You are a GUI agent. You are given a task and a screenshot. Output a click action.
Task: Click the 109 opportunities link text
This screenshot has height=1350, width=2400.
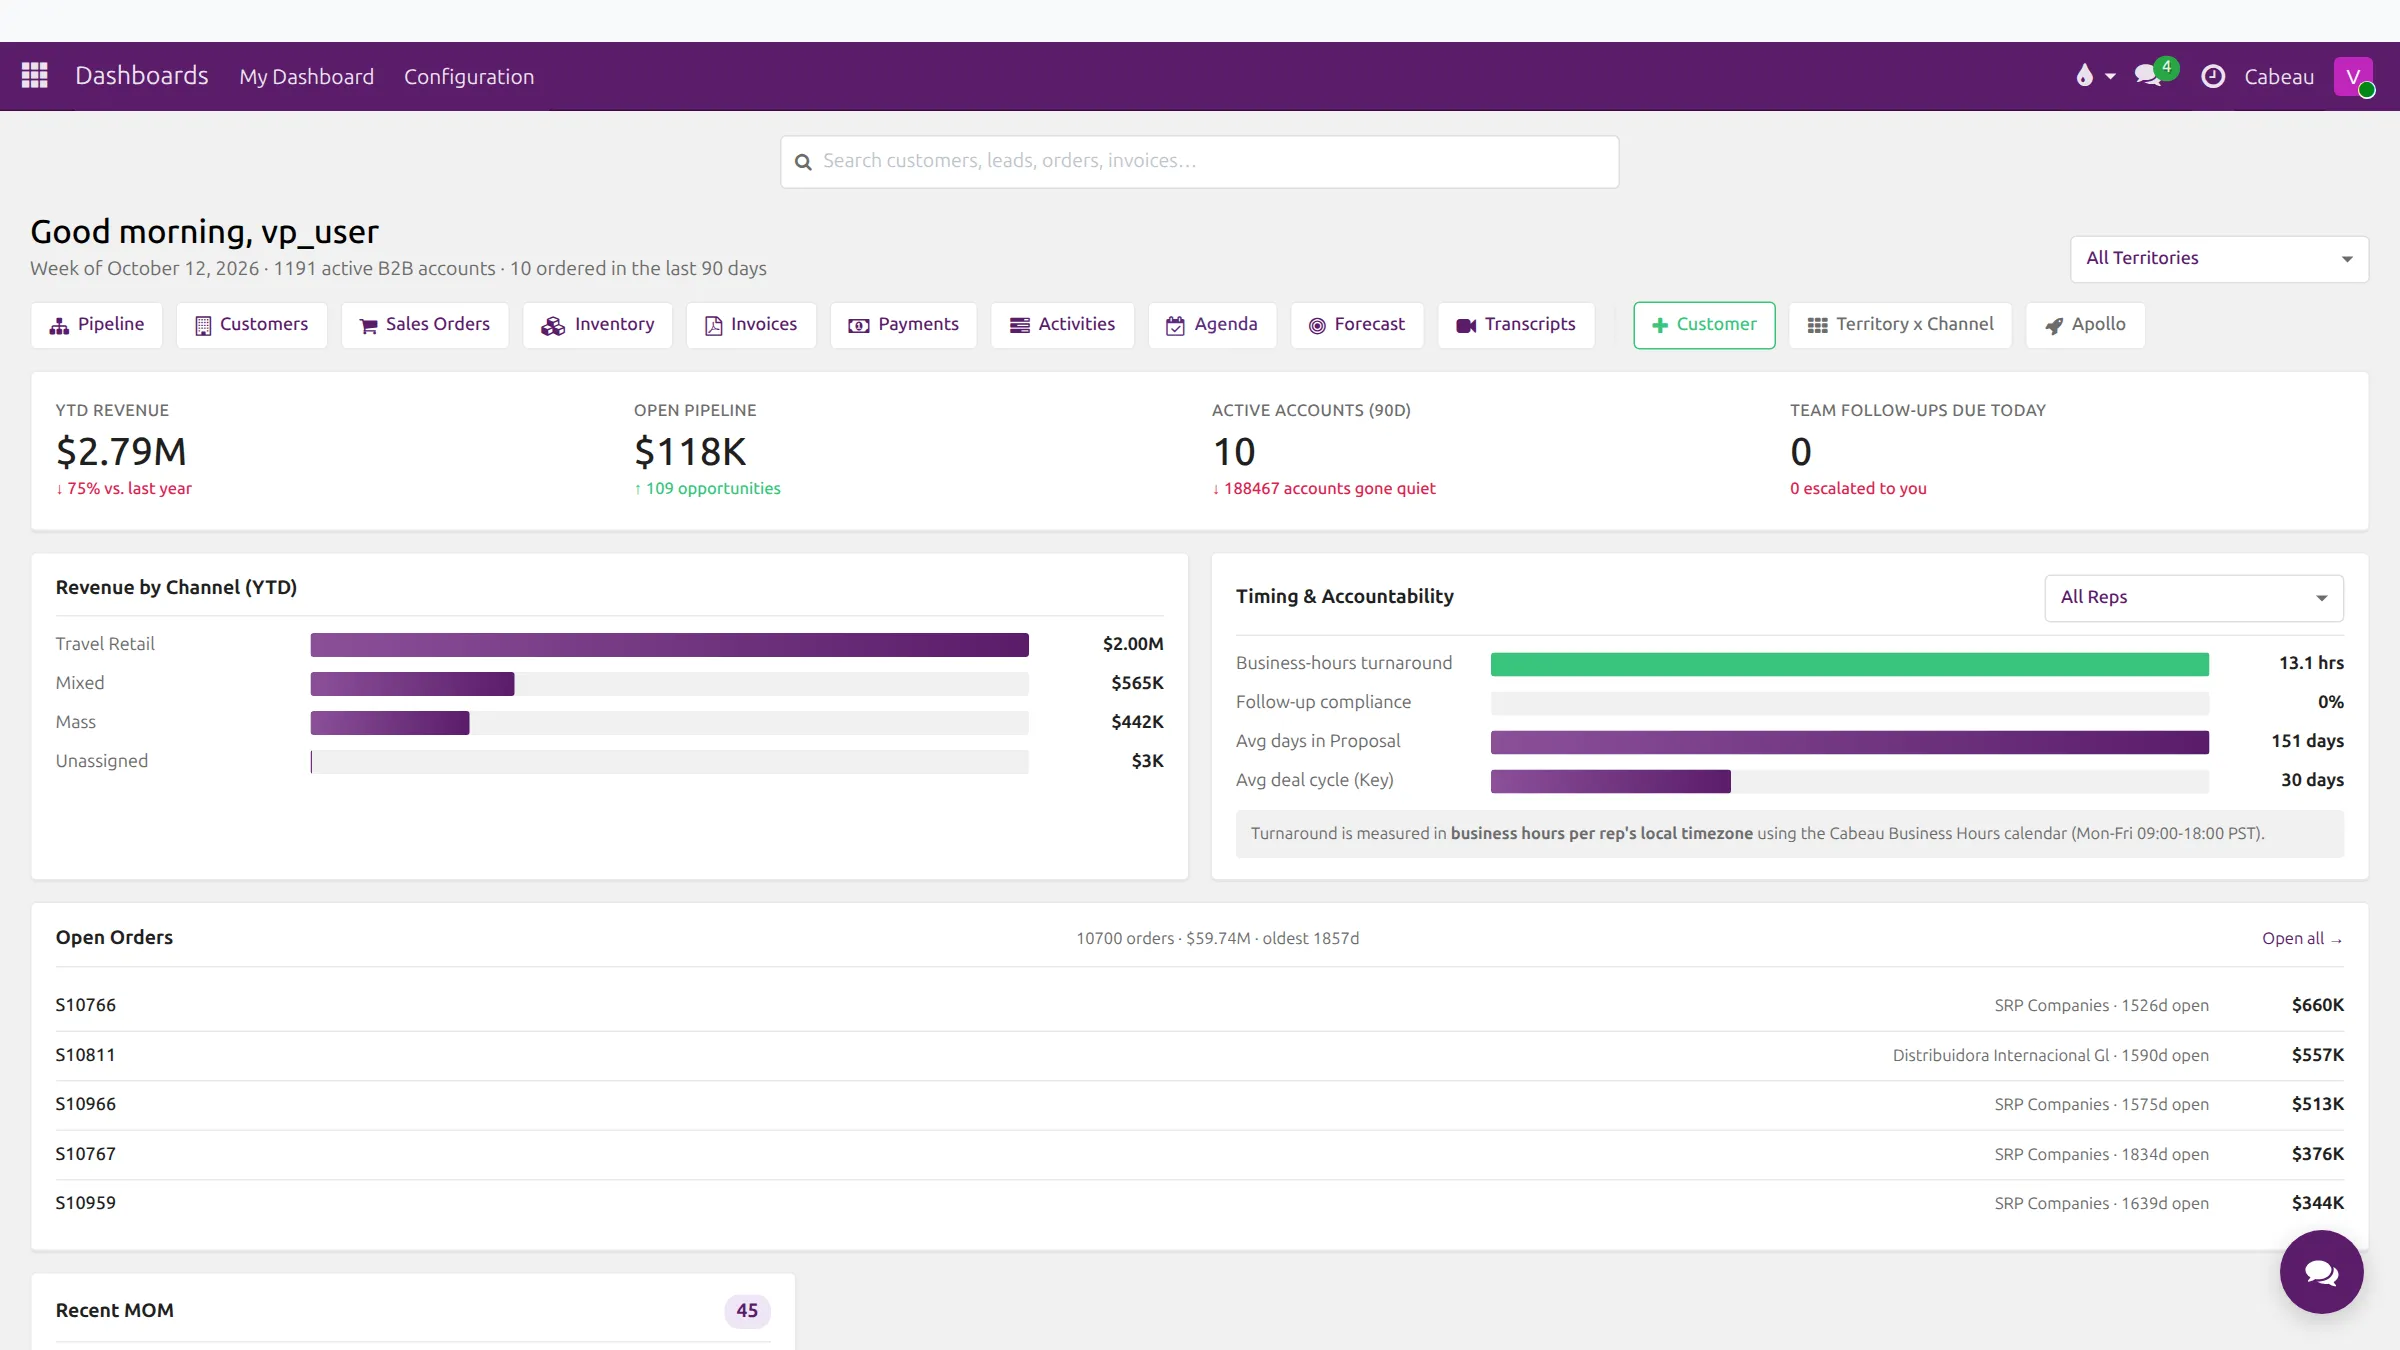[x=707, y=488]
